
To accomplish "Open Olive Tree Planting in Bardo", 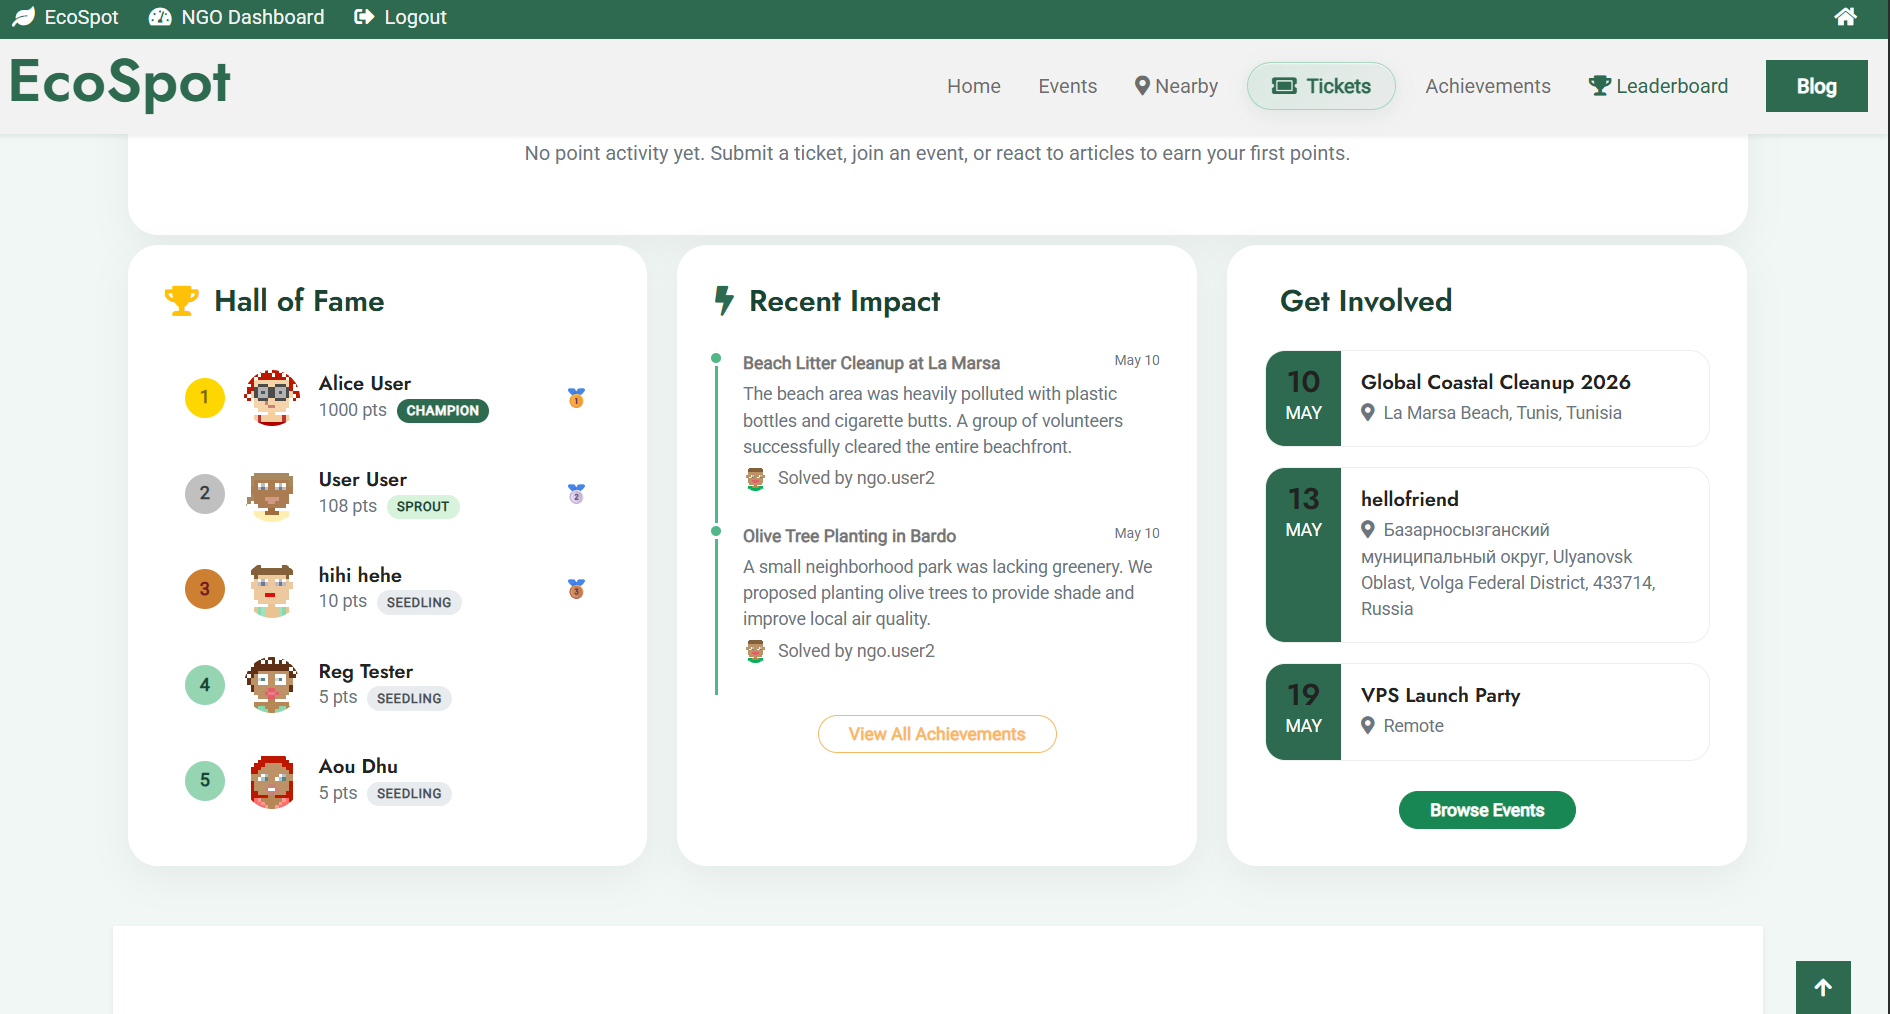I will pos(849,536).
